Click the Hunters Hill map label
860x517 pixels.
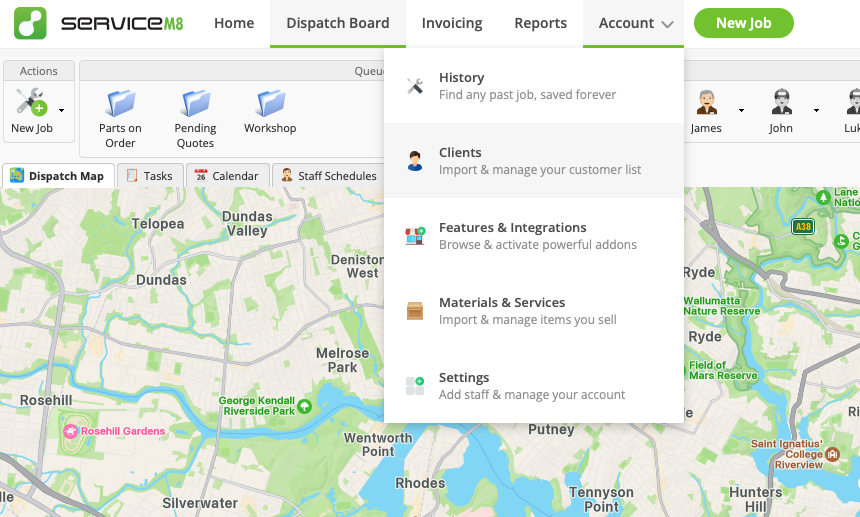pos(756,499)
